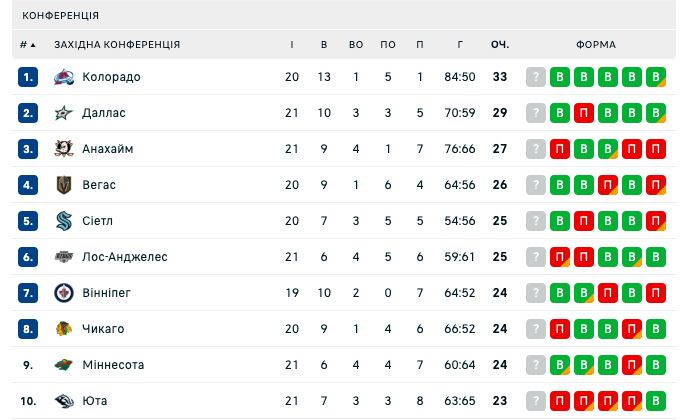Image resolution: width=688 pixels, height=420 pixels.
Task: Click the Winnipeg Jets team logo
Action: pyautogui.click(x=64, y=293)
